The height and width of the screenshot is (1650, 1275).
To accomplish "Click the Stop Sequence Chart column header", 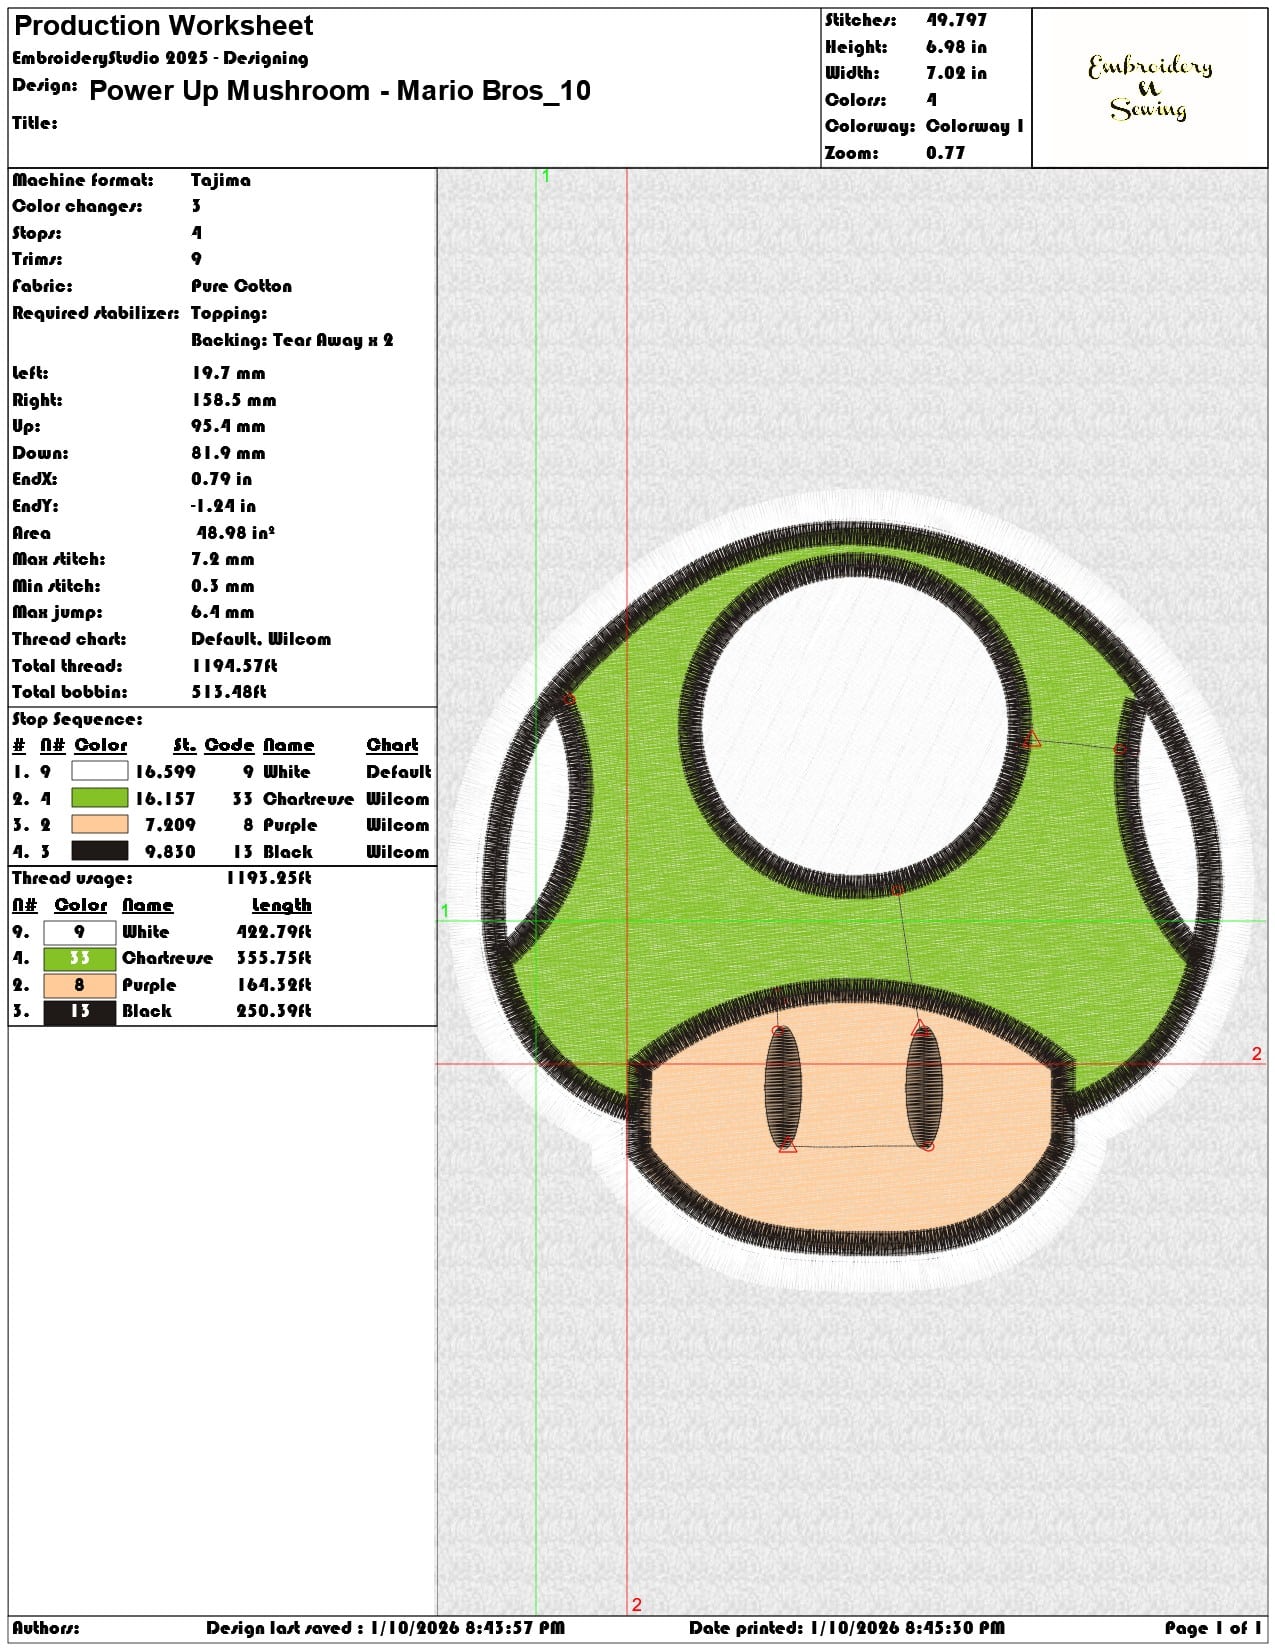I will [x=392, y=745].
